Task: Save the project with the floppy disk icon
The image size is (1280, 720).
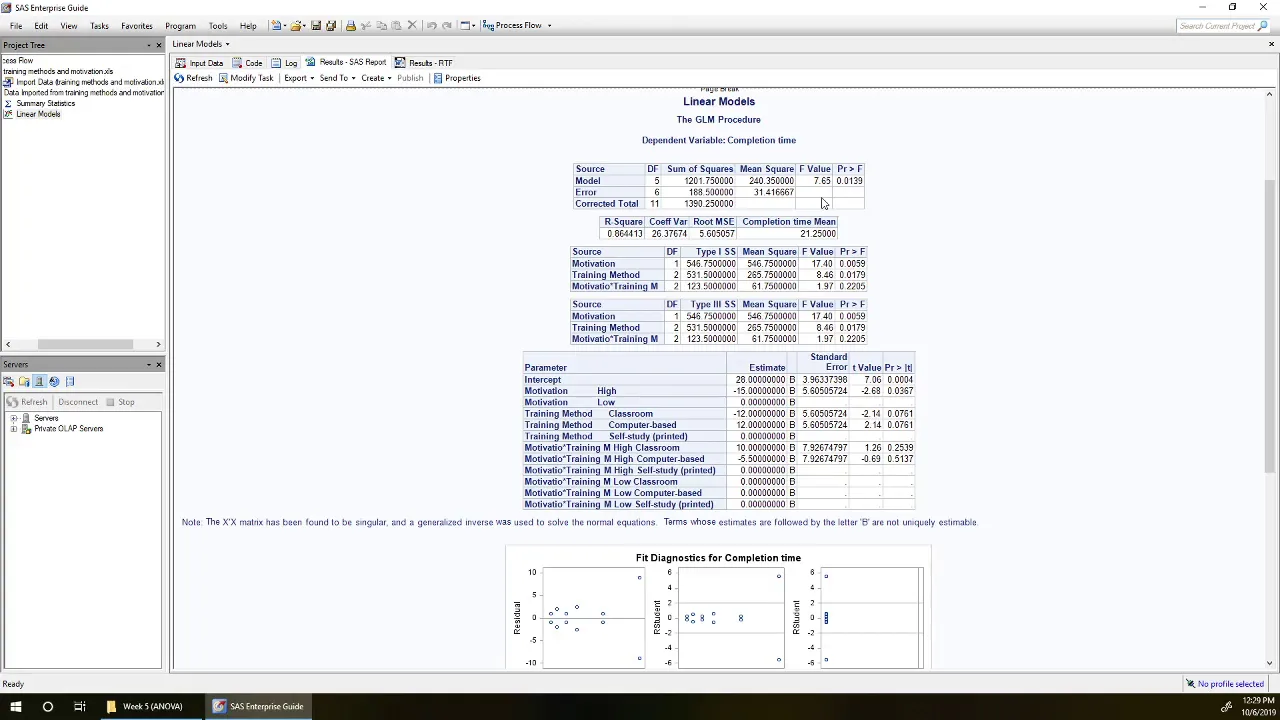Action: pyautogui.click(x=316, y=25)
